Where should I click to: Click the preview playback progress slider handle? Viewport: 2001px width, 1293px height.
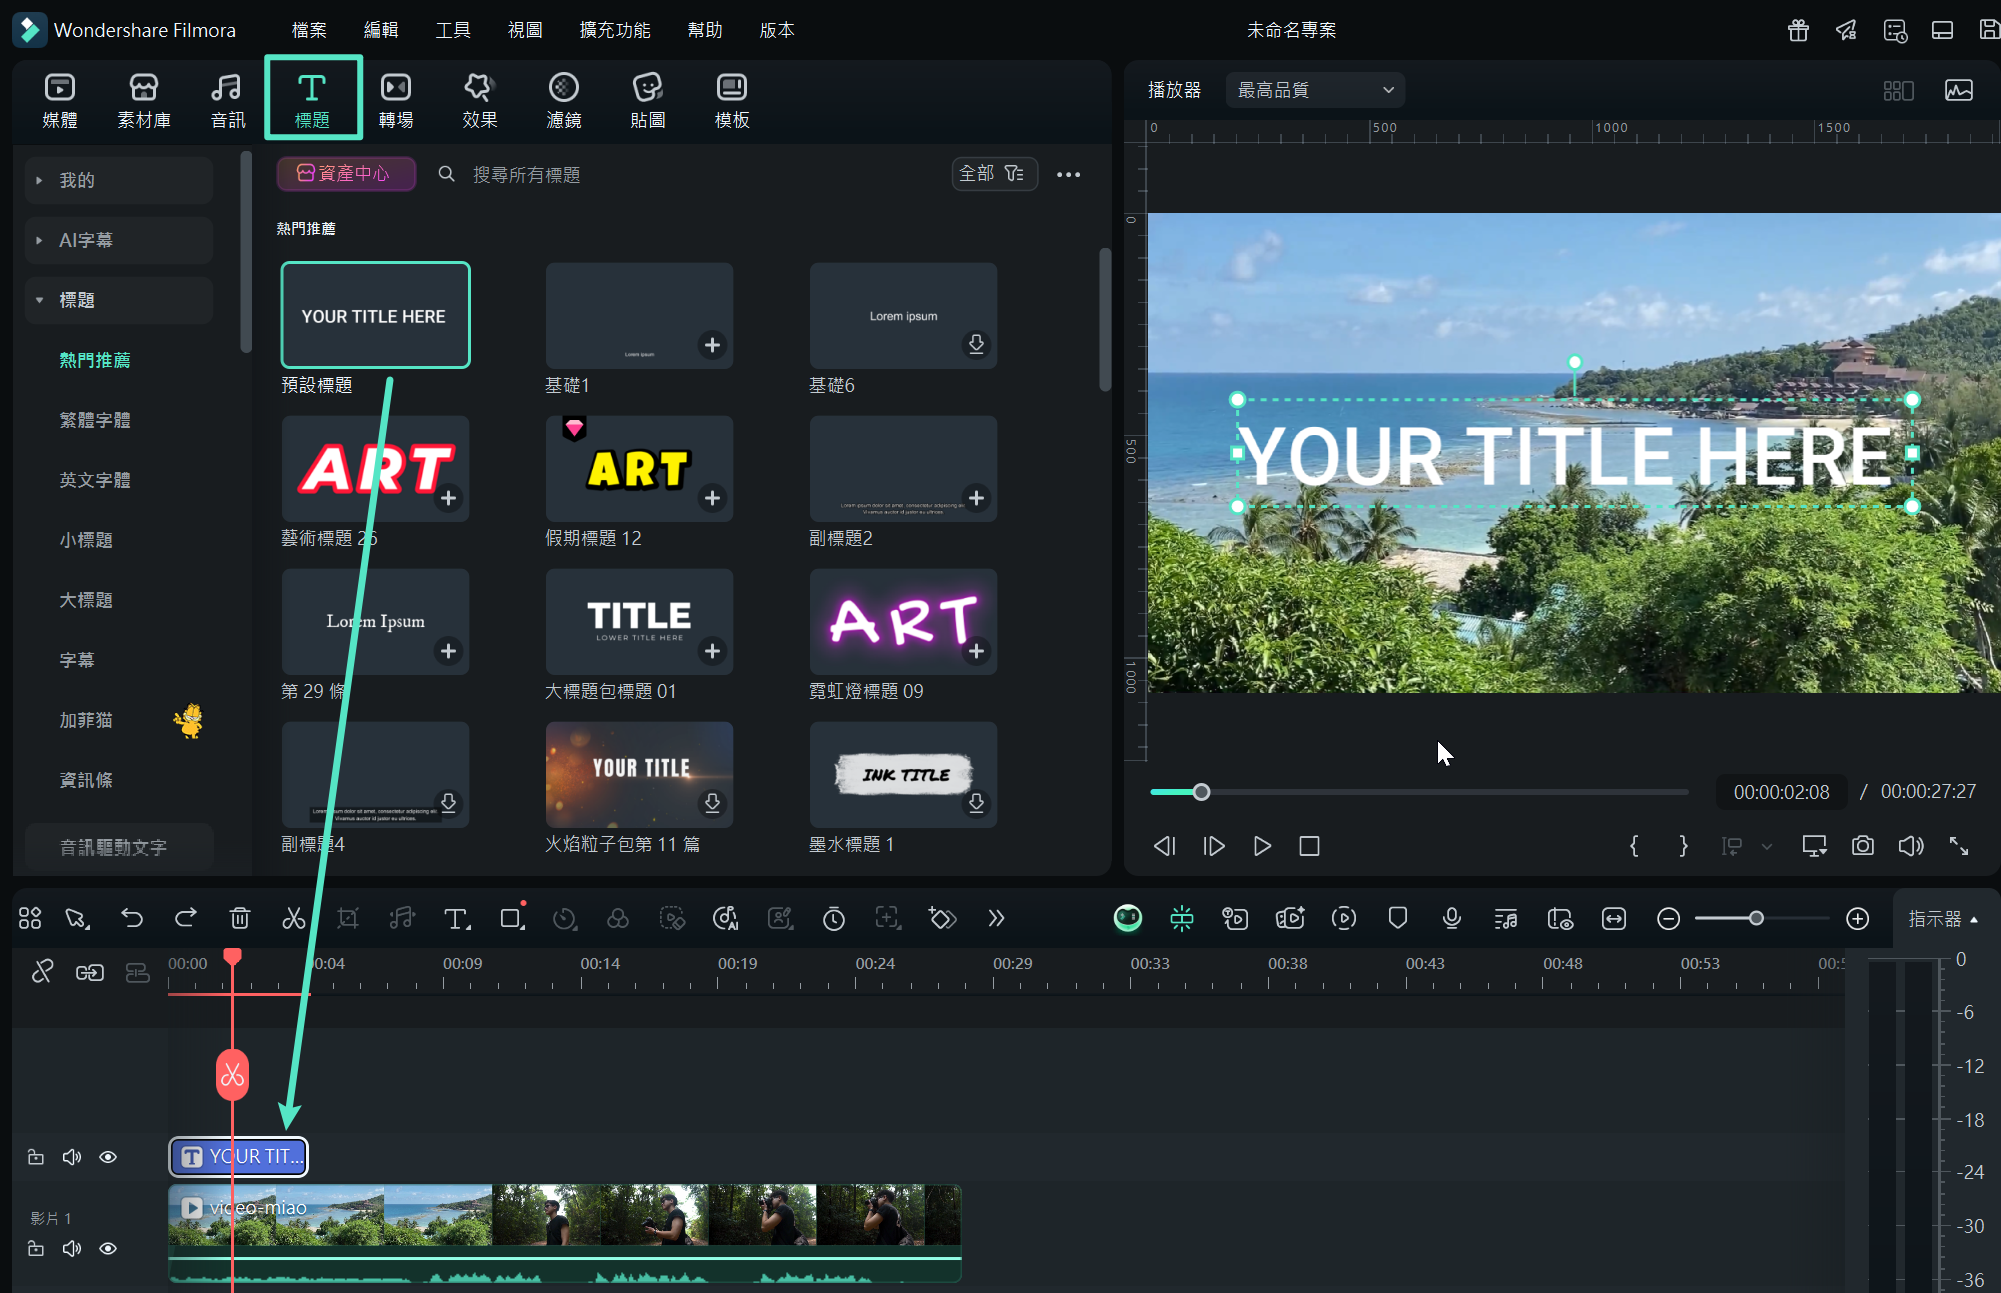click(1202, 792)
